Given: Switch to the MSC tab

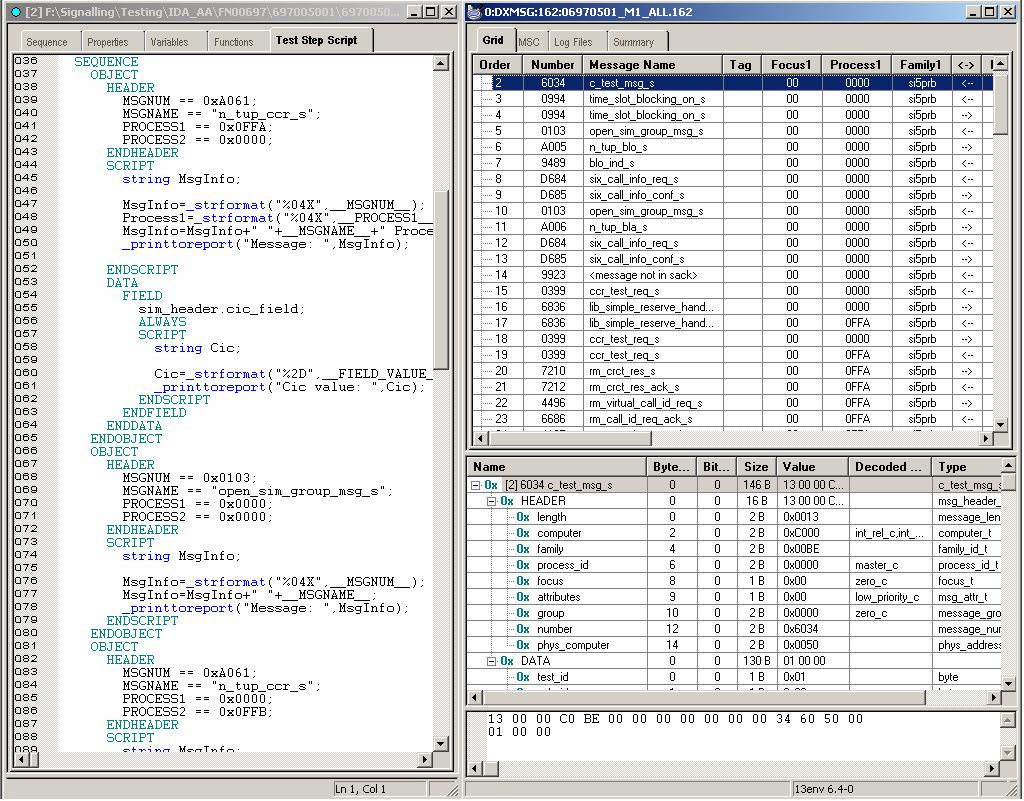Looking at the screenshot, I should 529,42.
